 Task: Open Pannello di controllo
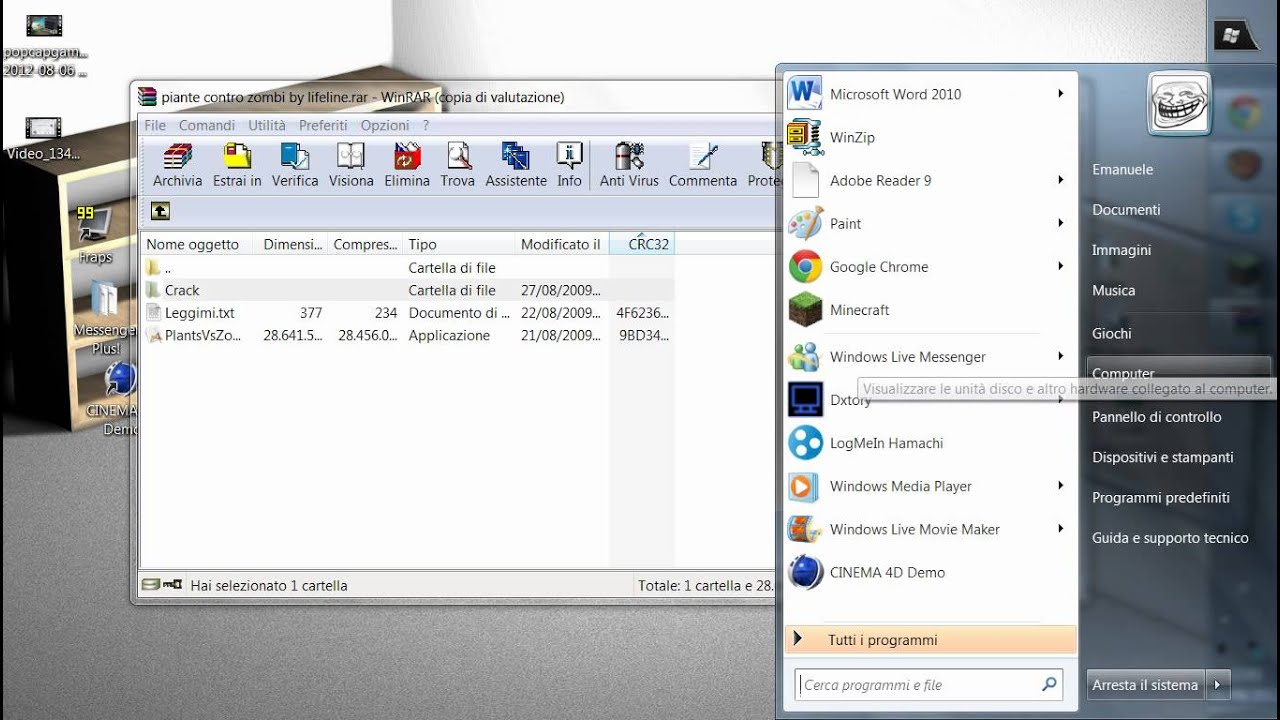1157,417
